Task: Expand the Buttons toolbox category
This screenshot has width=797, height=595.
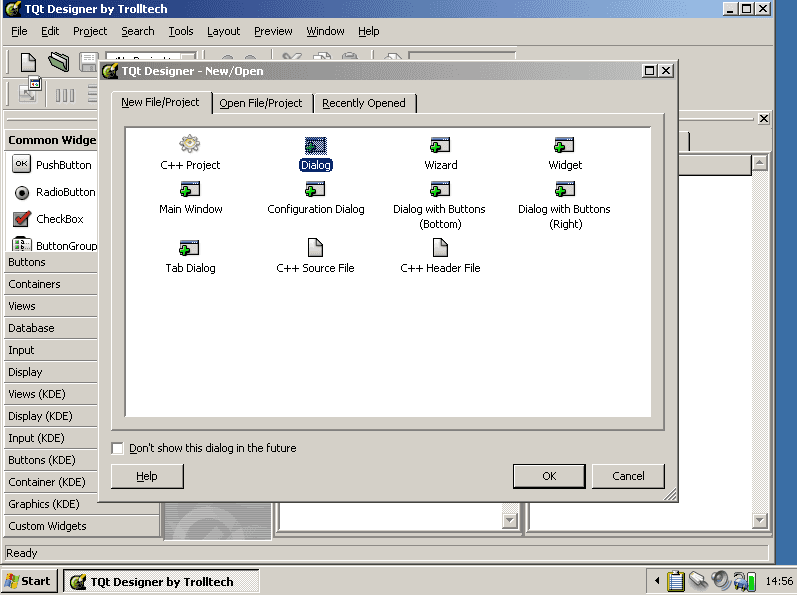Action: pos(51,262)
